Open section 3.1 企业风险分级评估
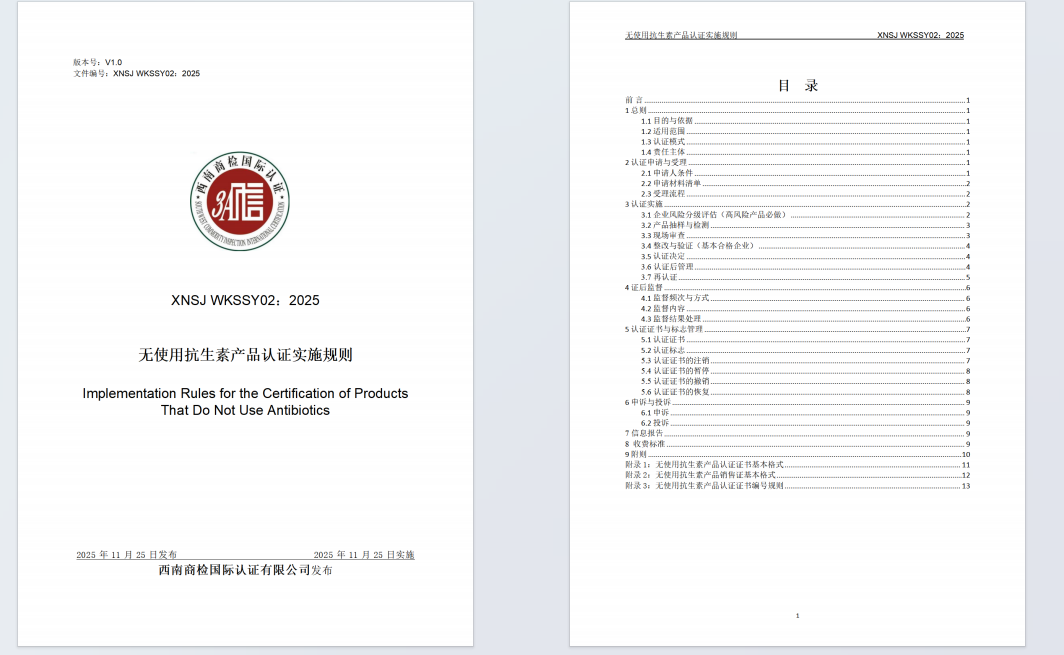The width and height of the screenshot is (1064, 655). tap(714, 215)
